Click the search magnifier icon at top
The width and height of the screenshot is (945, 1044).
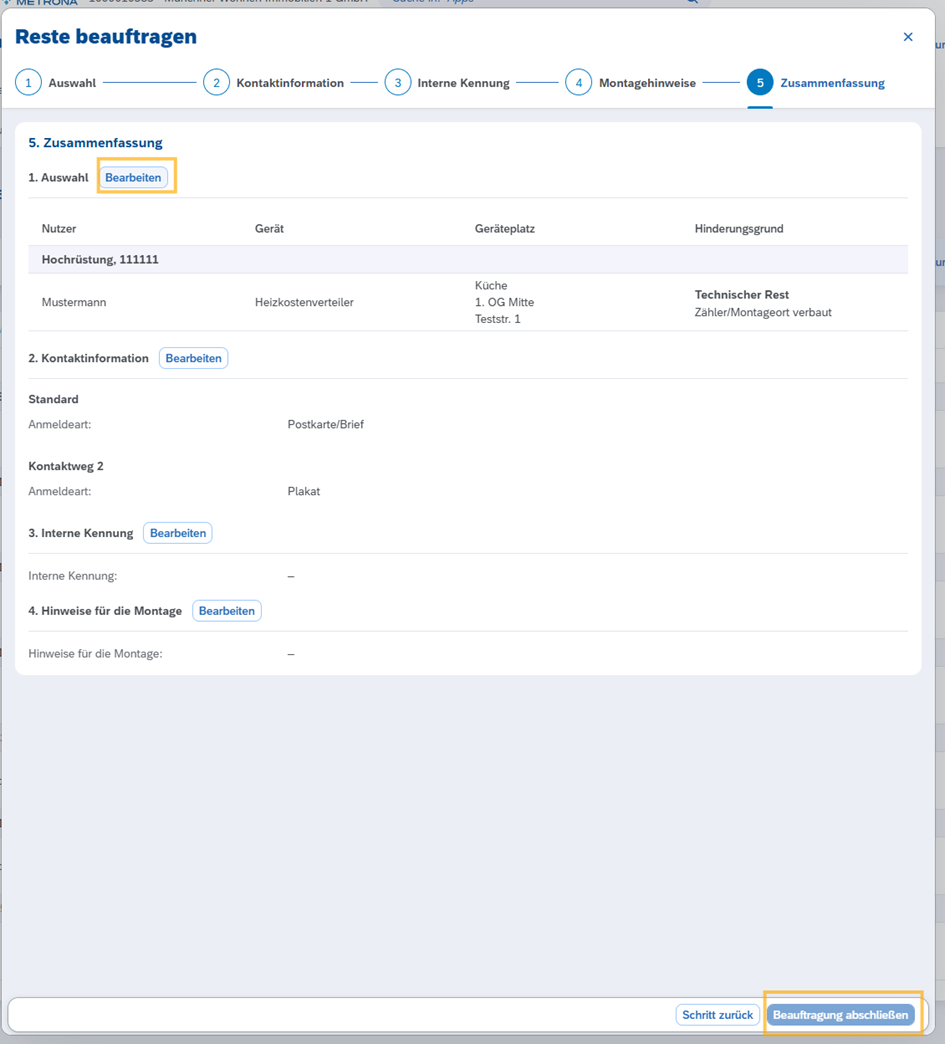click(691, 2)
